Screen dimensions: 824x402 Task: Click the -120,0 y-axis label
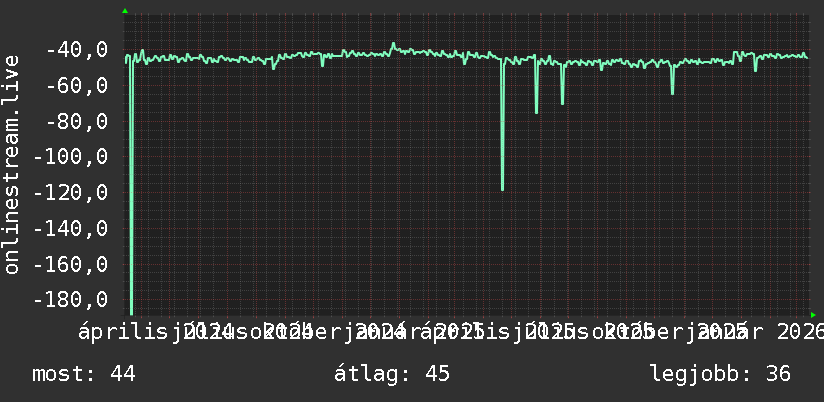(x=71, y=192)
